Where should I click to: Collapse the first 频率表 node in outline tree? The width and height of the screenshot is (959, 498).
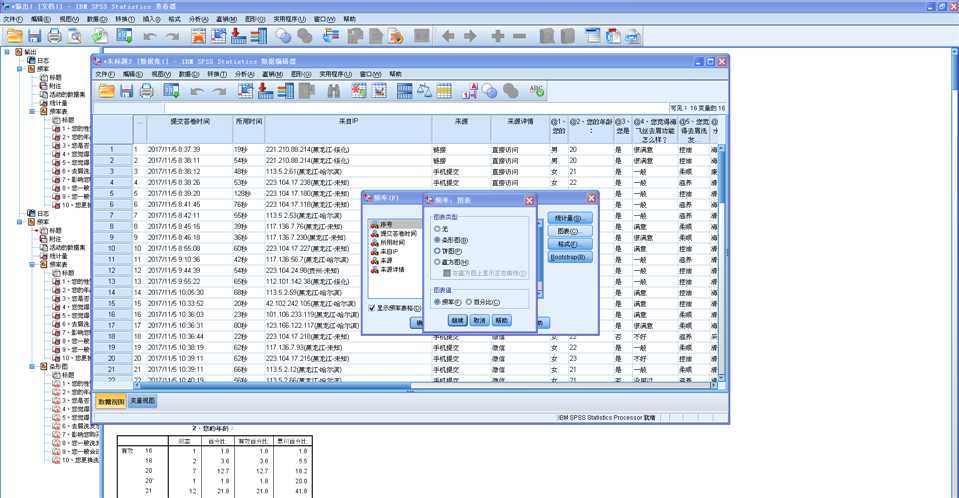[32, 112]
